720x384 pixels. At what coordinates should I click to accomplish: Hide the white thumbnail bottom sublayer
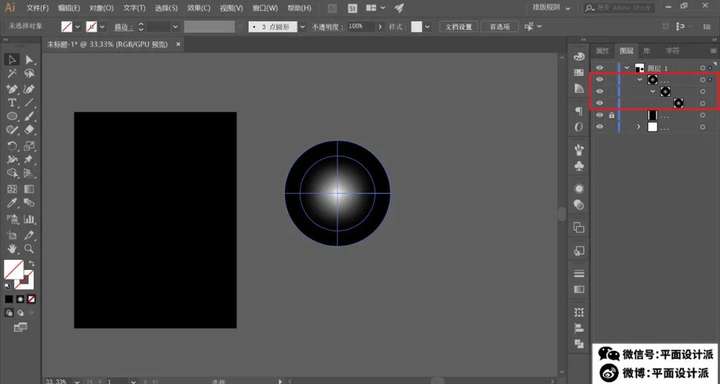[600, 126]
